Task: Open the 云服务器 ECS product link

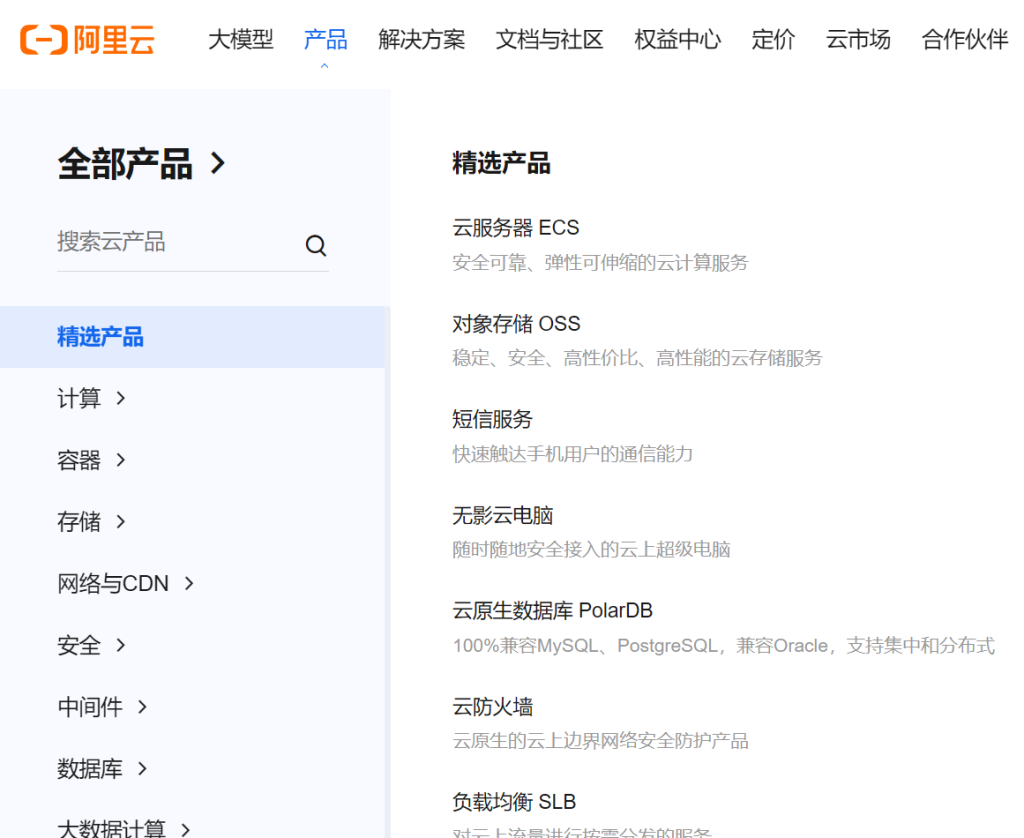Action: click(516, 228)
